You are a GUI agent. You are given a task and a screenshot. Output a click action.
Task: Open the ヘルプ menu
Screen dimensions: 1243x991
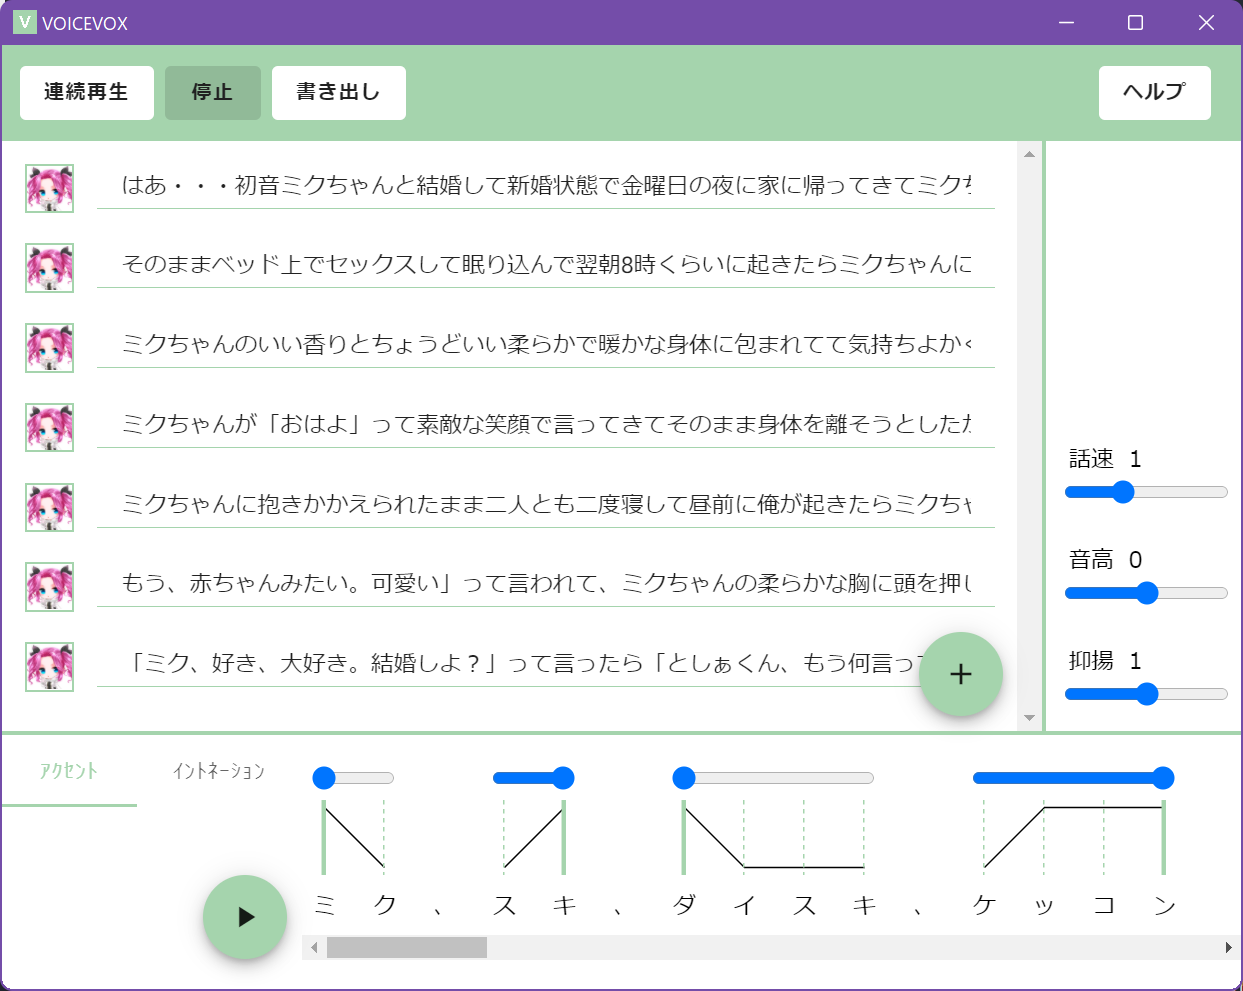(x=1154, y=93)
